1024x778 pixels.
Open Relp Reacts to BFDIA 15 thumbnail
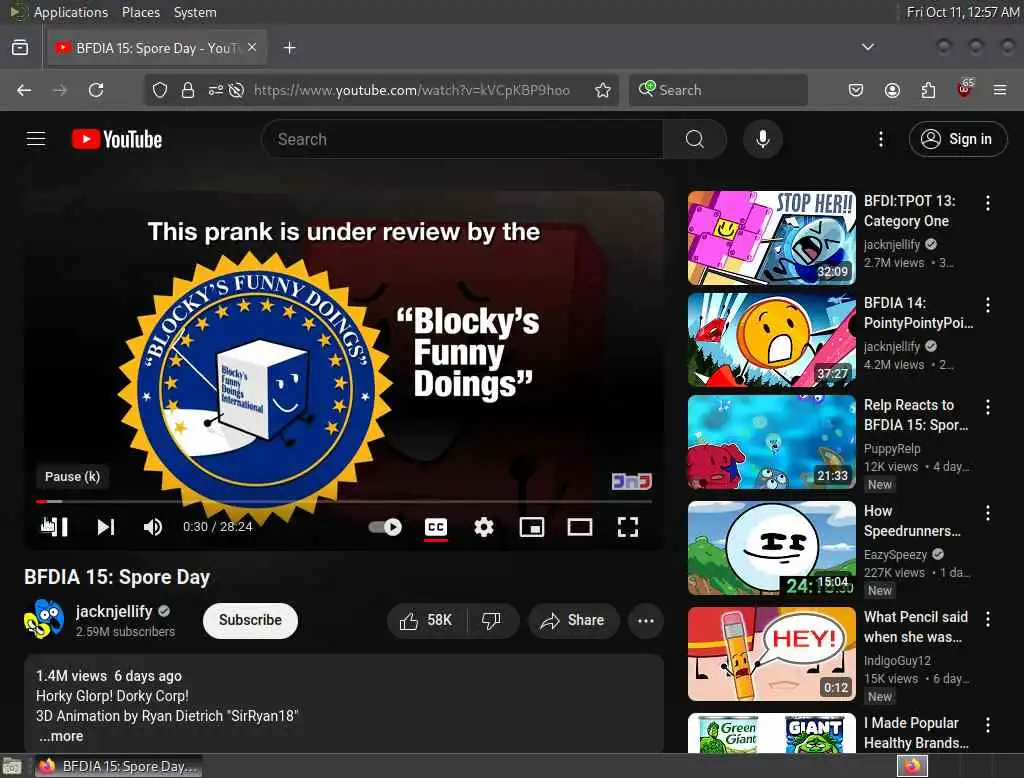point(771,442)
